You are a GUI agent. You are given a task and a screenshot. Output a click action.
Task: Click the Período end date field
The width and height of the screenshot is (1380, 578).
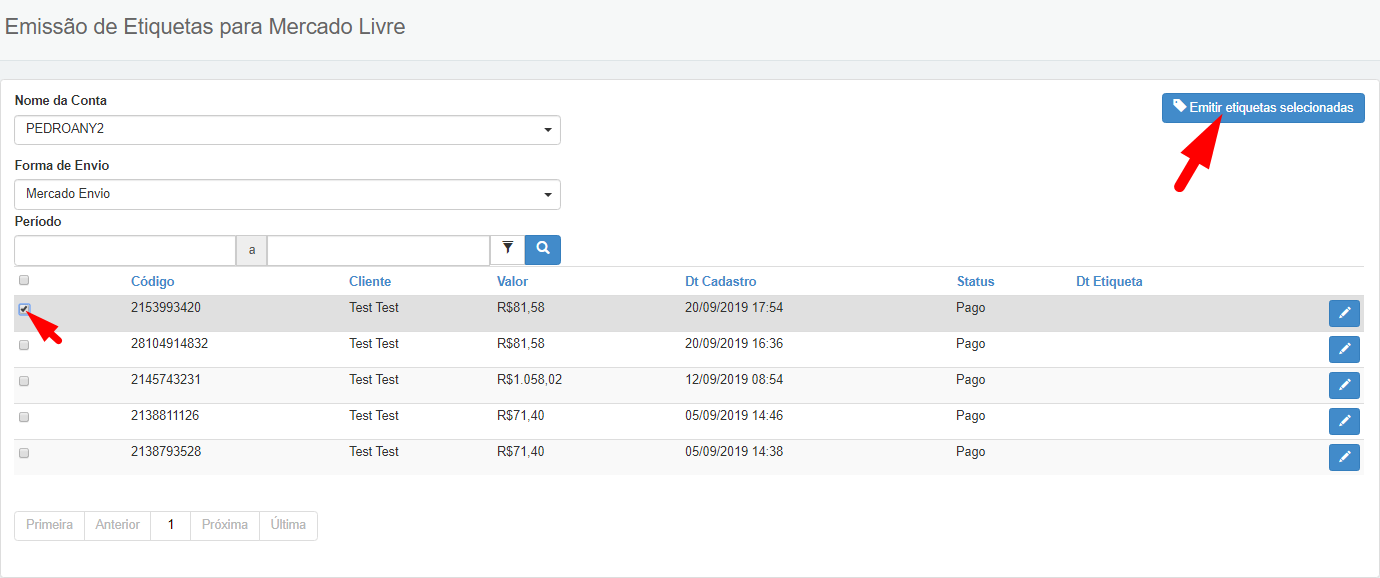coord(378,250)
